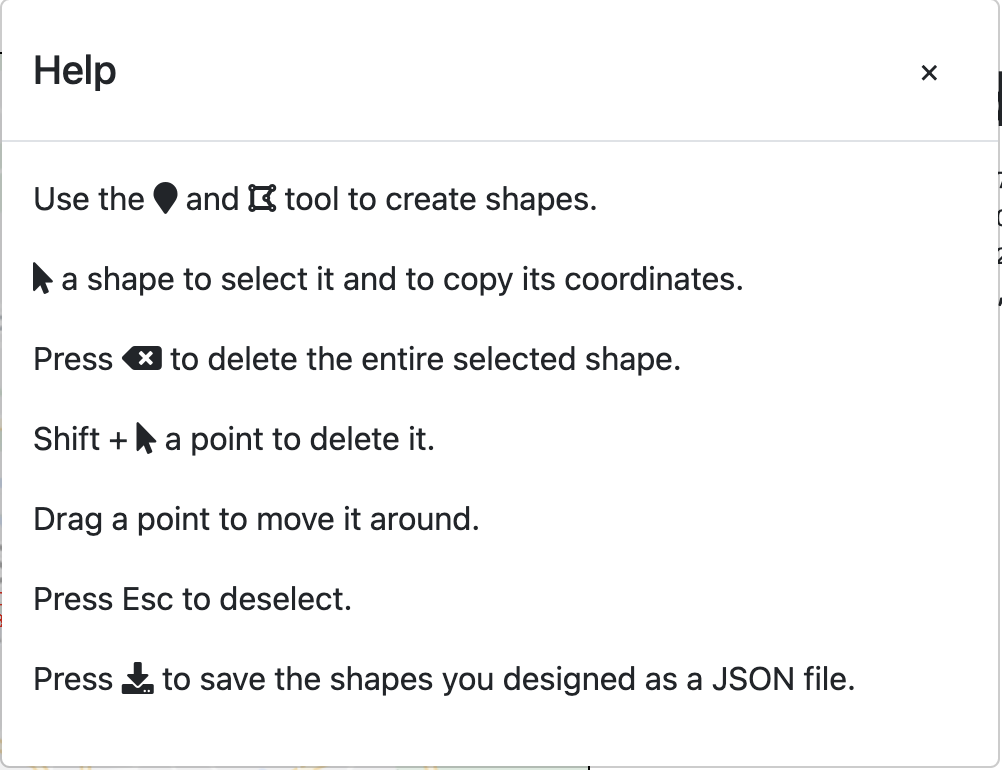Click "and" between the two tool icons
The width and height of the screenshot is (1002, 770).
click(212, 199)
